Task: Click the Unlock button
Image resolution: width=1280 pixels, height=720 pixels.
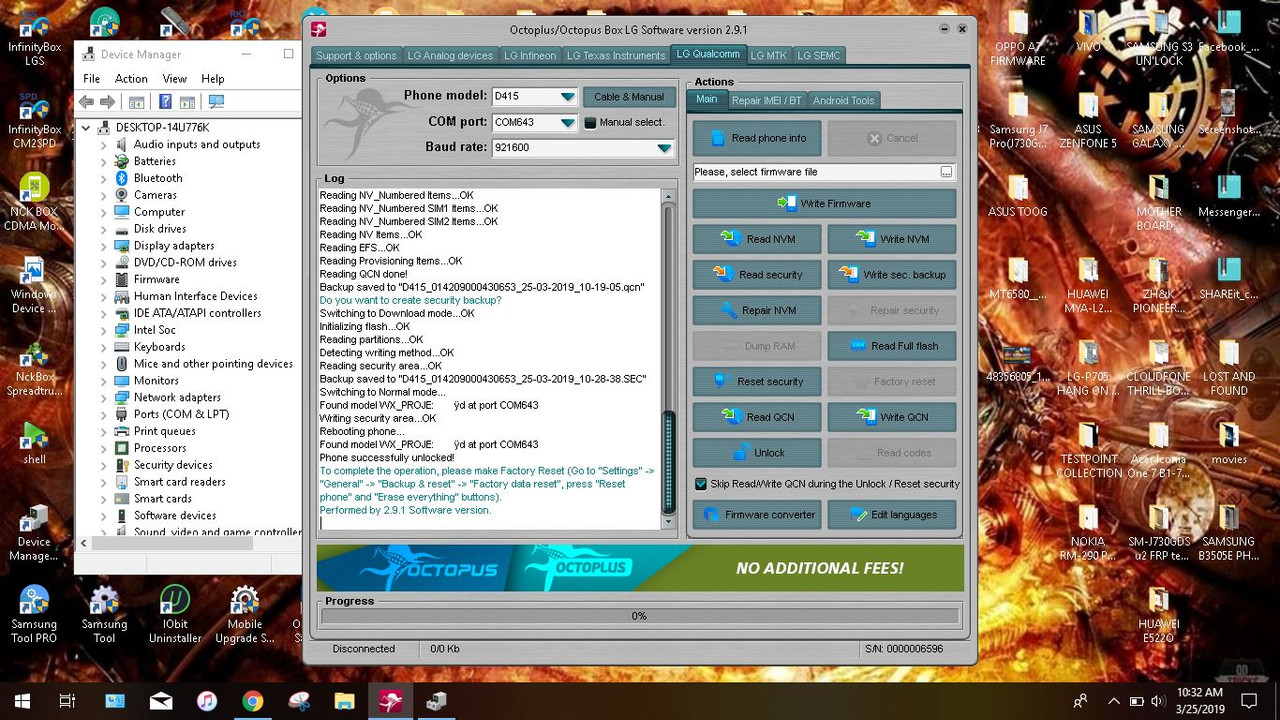Action: pyautogui.click(x=757, y=453)
